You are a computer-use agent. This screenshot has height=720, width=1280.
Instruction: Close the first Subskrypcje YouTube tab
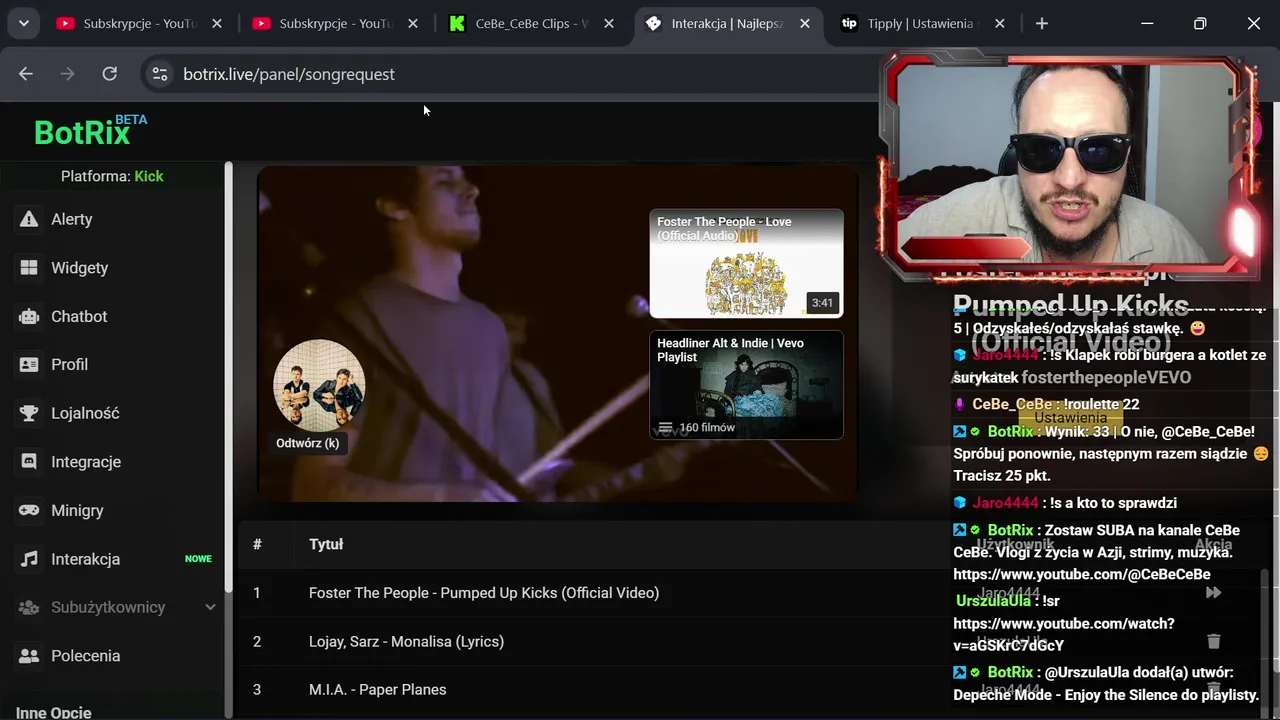[x=217, y=23]
